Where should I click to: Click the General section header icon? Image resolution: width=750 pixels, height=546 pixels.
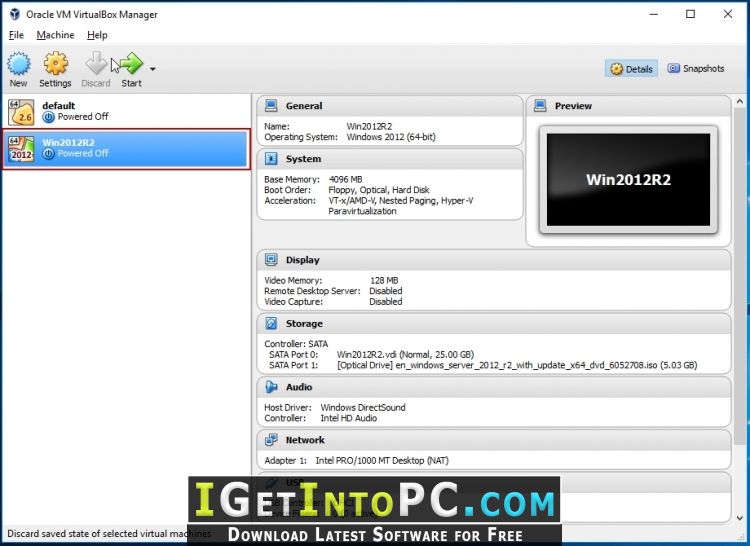[271, 106]
